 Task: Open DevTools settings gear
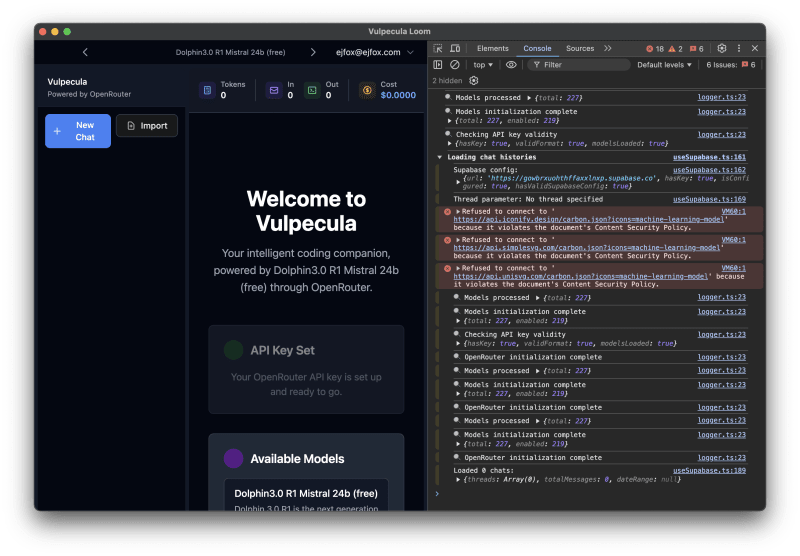(x=721, y=48)
